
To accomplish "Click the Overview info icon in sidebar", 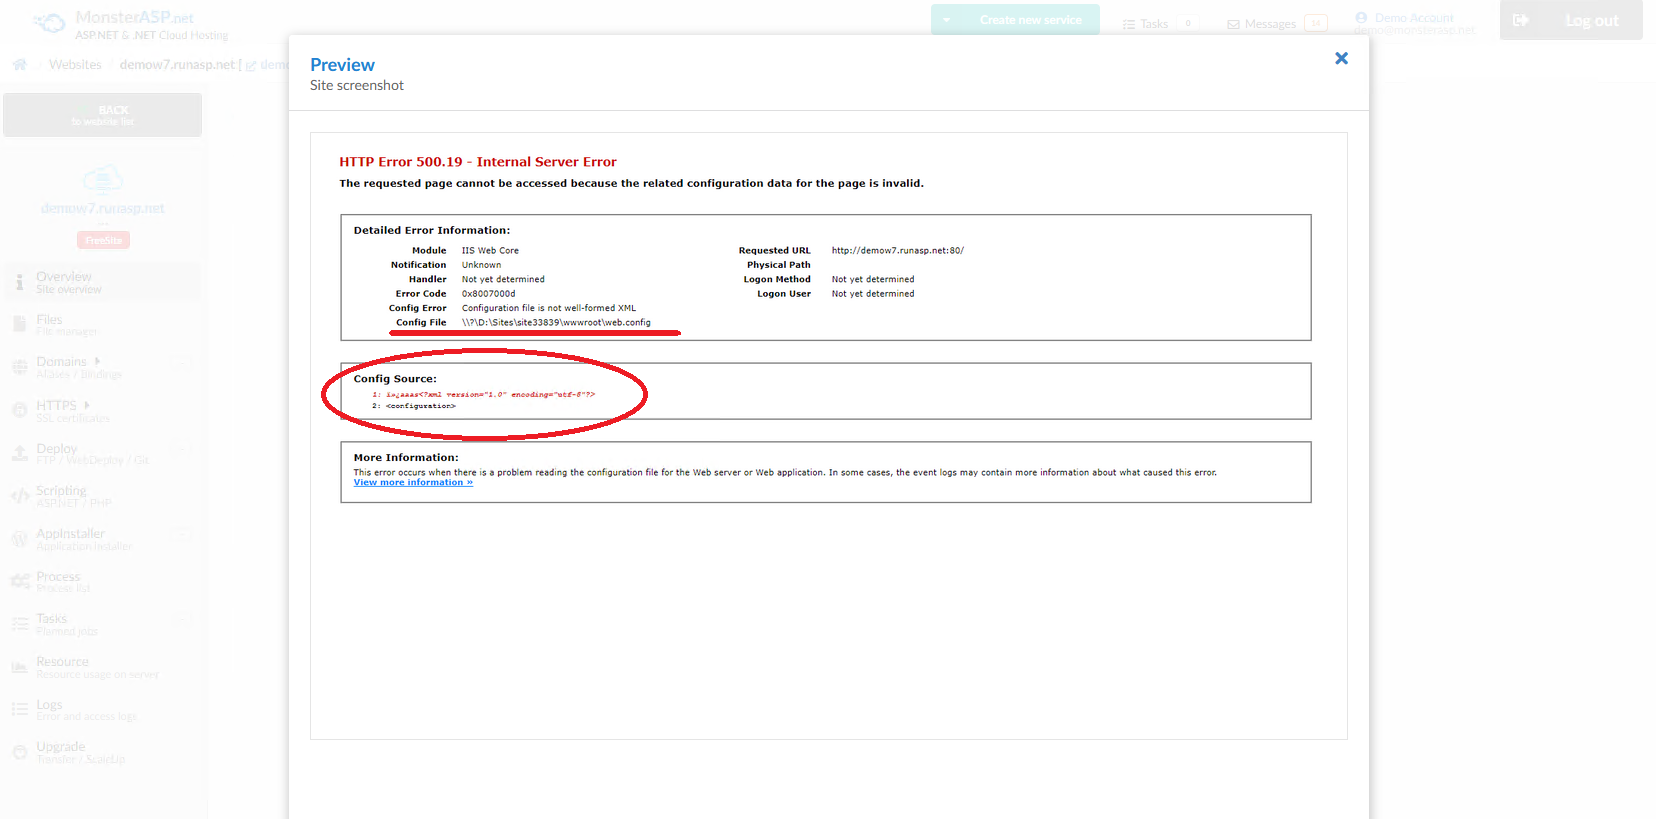I will click(x=19, y=283).
